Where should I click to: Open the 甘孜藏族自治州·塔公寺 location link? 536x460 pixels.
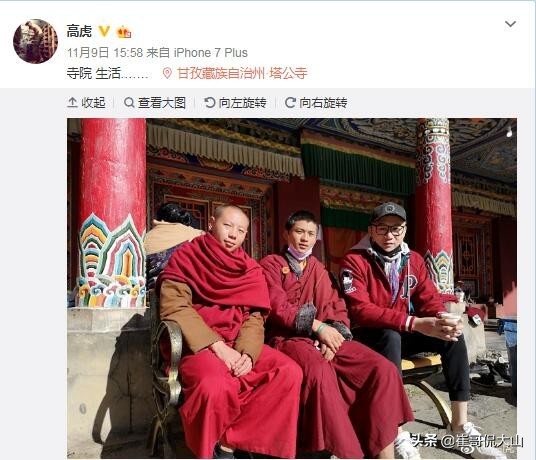point(242,73)
